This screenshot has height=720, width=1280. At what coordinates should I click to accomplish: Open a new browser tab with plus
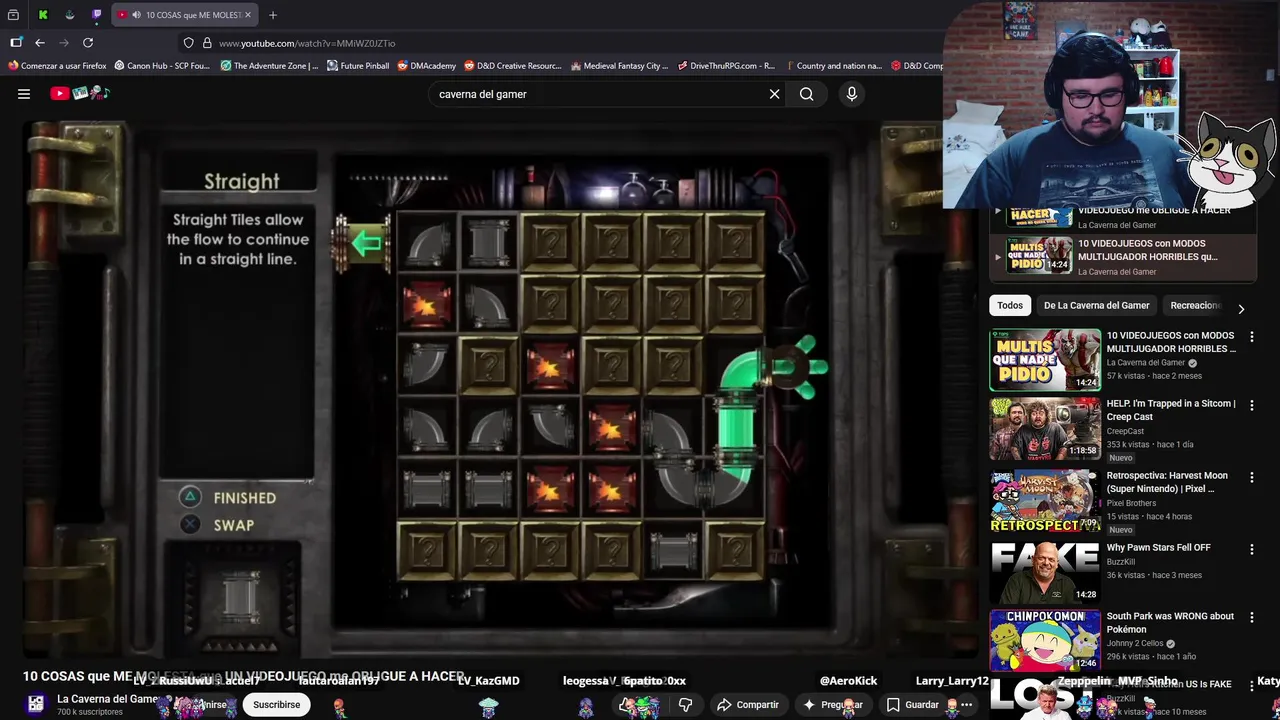coord(273,15)
